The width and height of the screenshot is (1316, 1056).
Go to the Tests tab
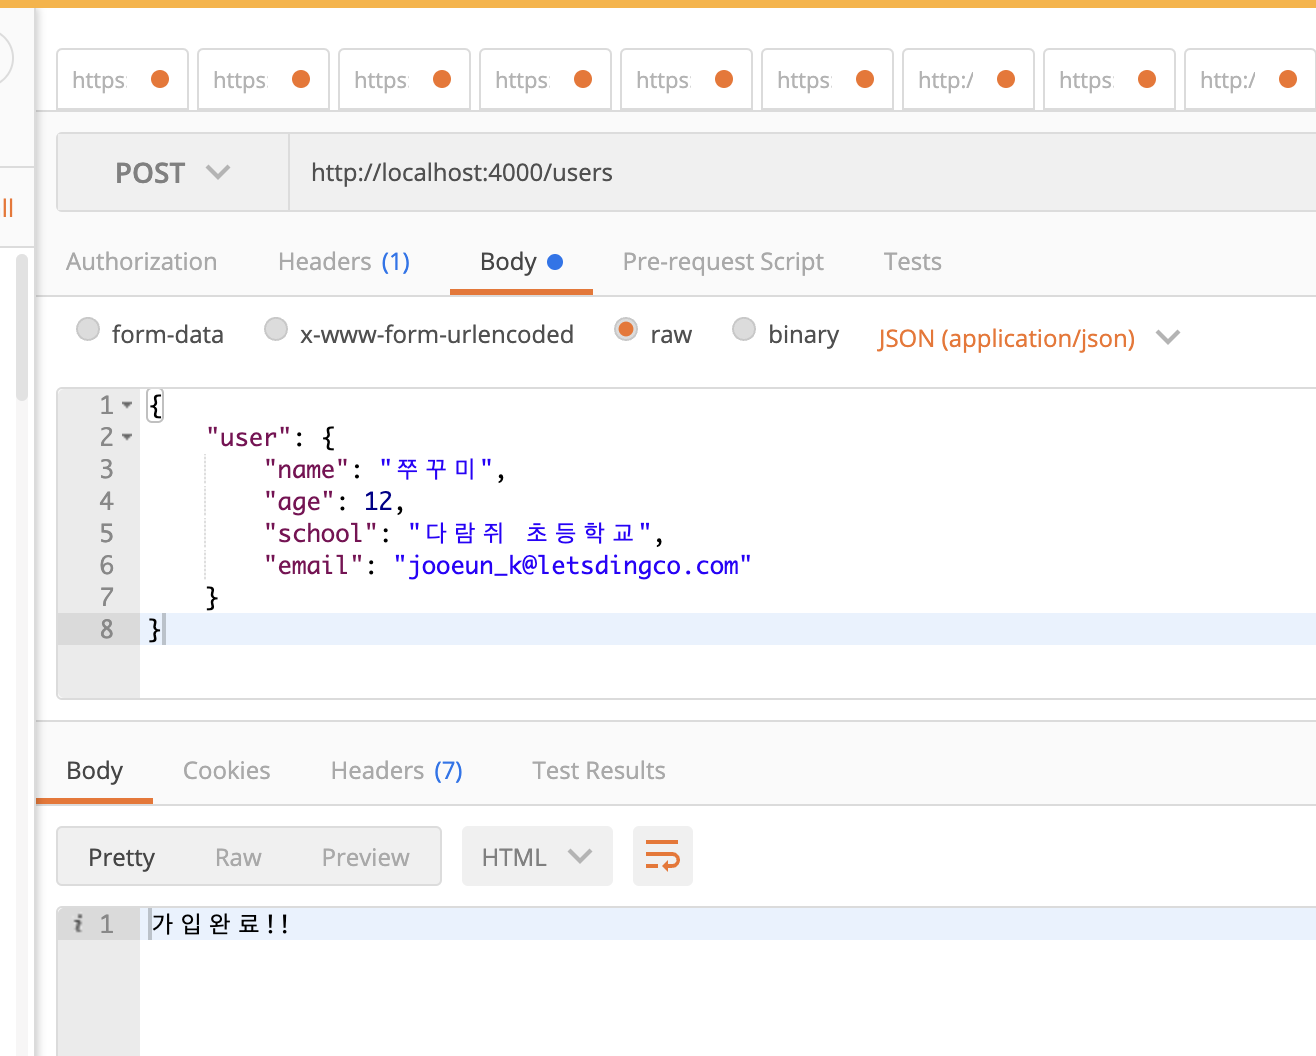click(912, 262)
